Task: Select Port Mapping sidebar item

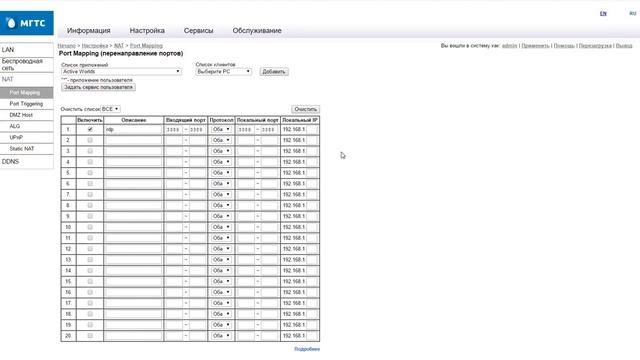Action: (27, 93)
